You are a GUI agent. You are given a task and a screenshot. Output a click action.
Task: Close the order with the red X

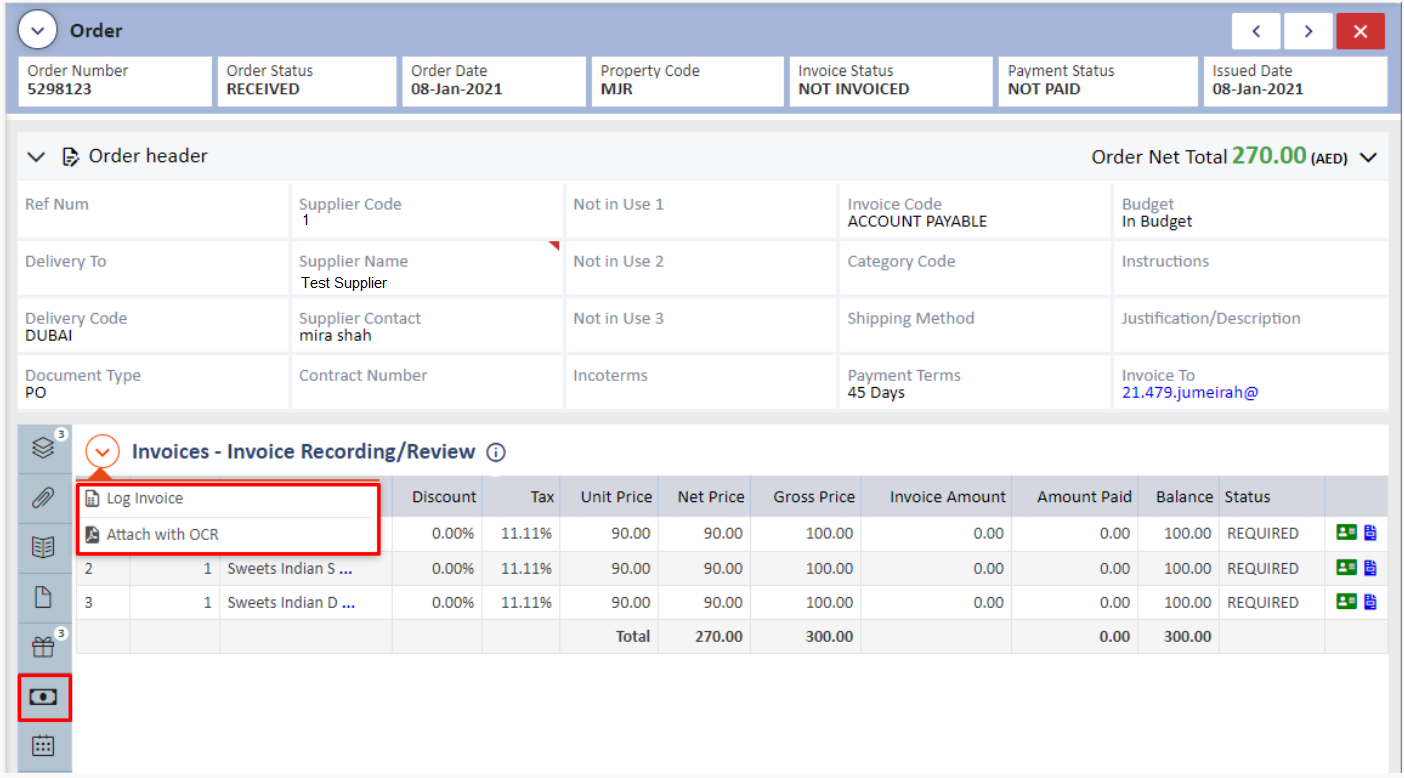tap(1360, 31)
